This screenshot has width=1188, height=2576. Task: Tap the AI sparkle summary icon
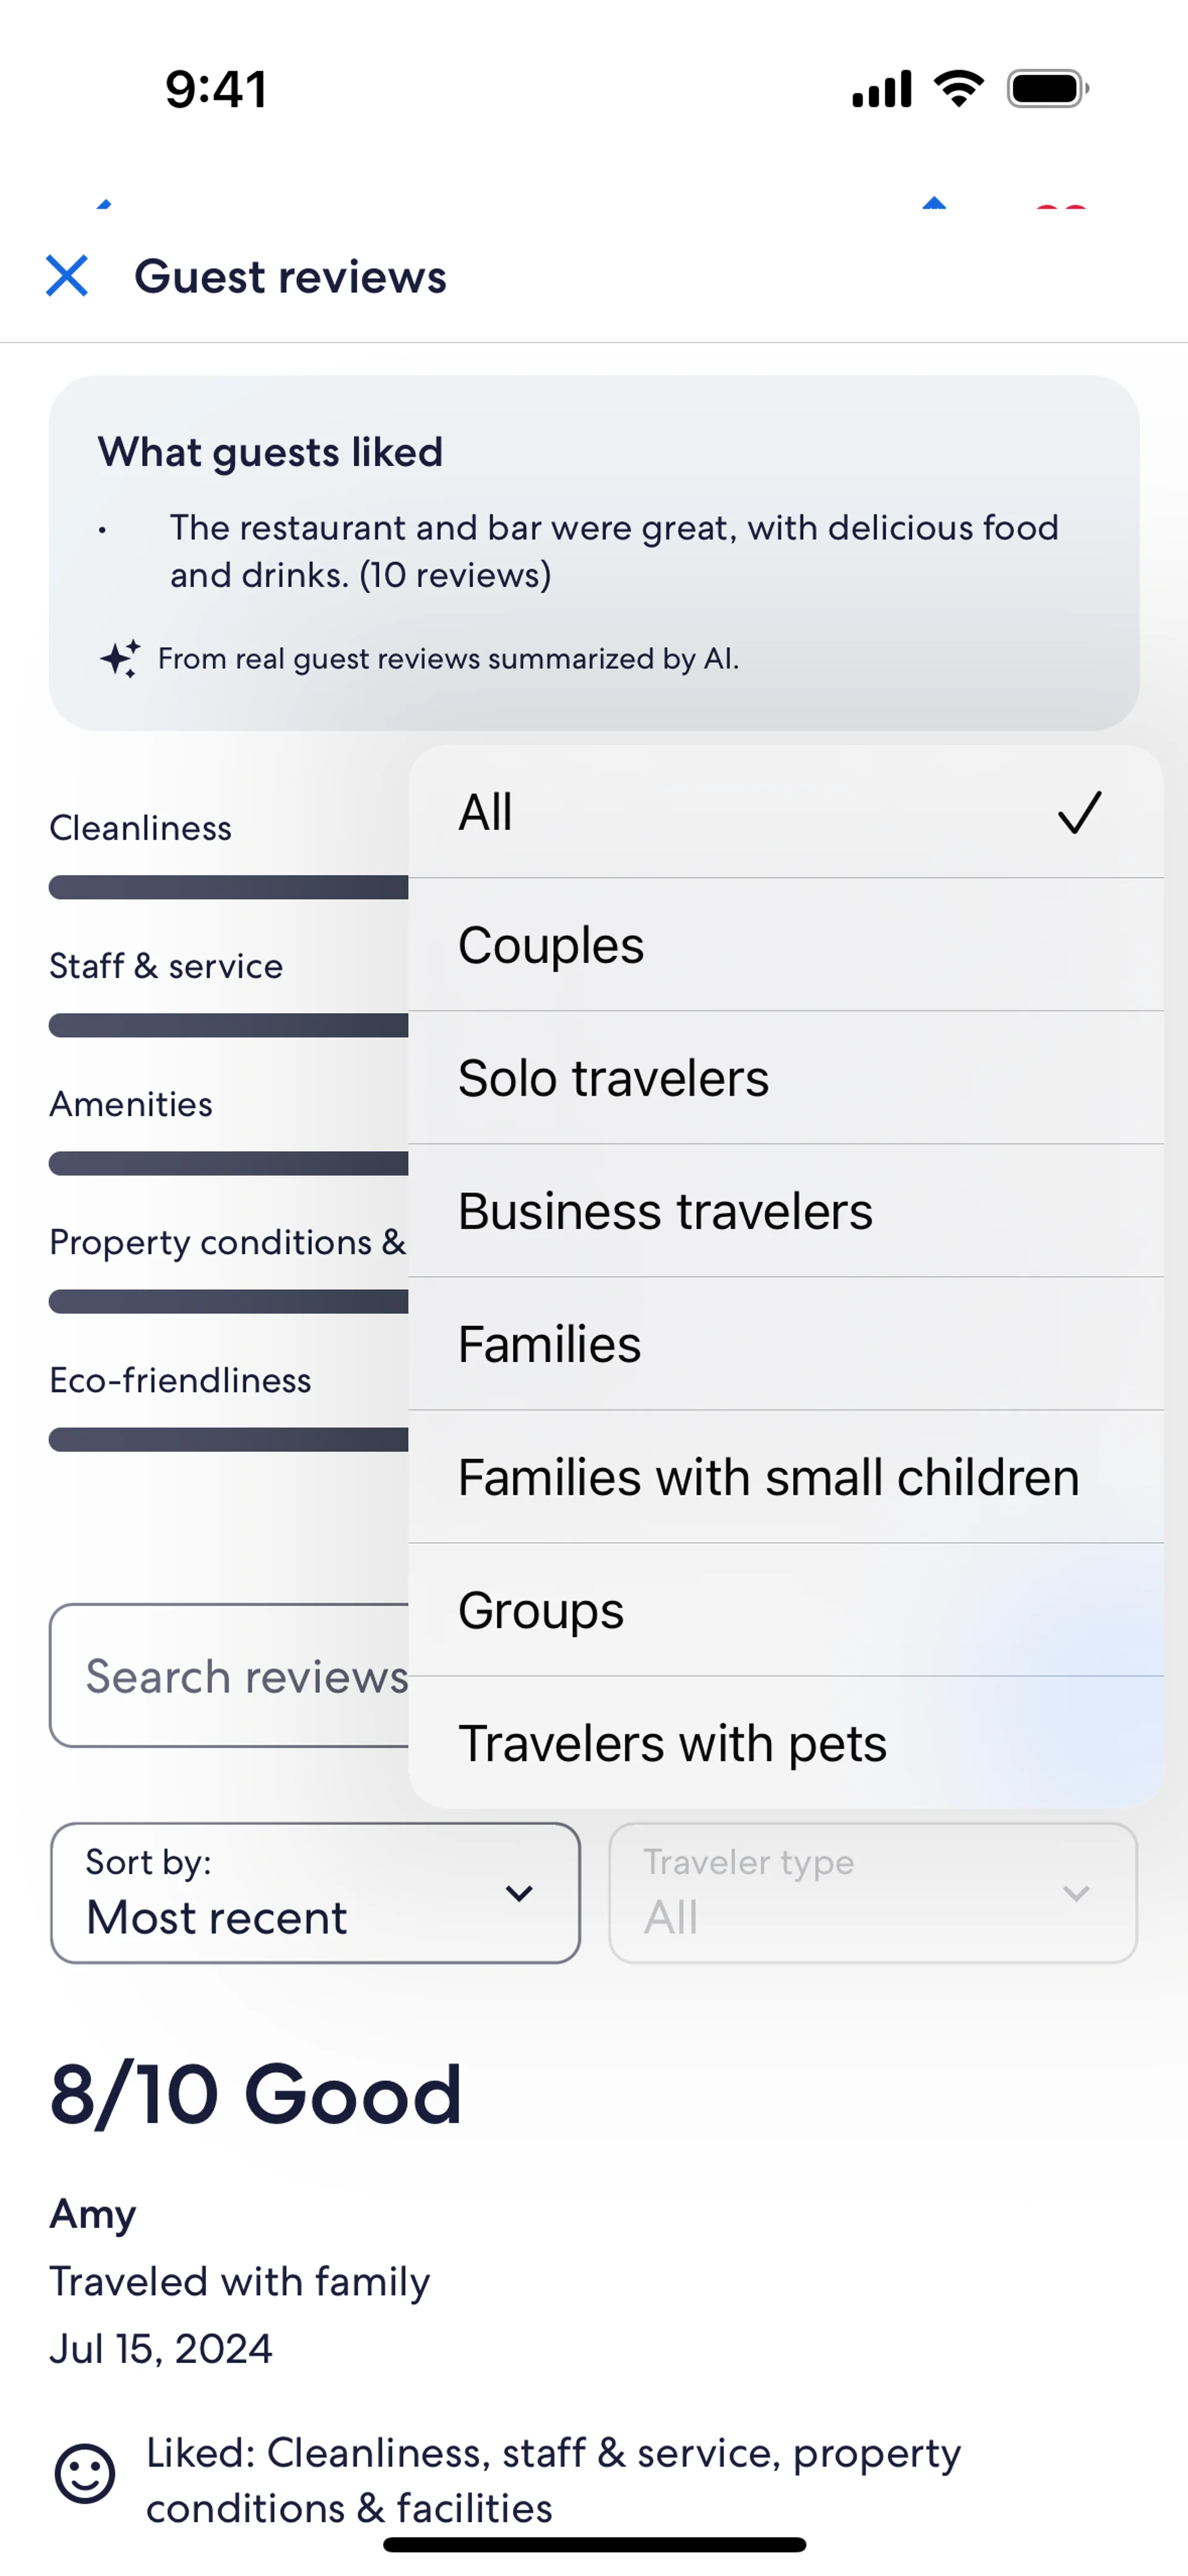click(x=120, y=658)
